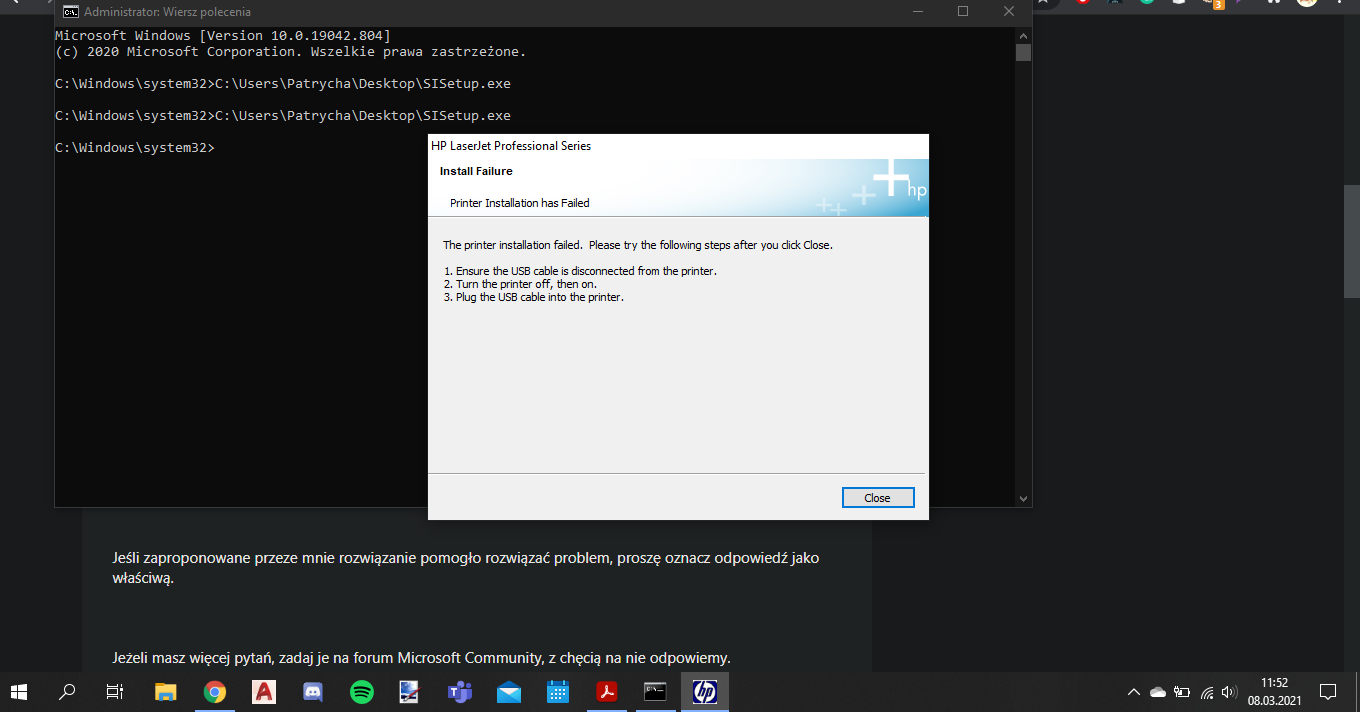This screenshot has height=712, width=1360.
Task: Click the first SISetup.exe command line
Action: (283, 84)
